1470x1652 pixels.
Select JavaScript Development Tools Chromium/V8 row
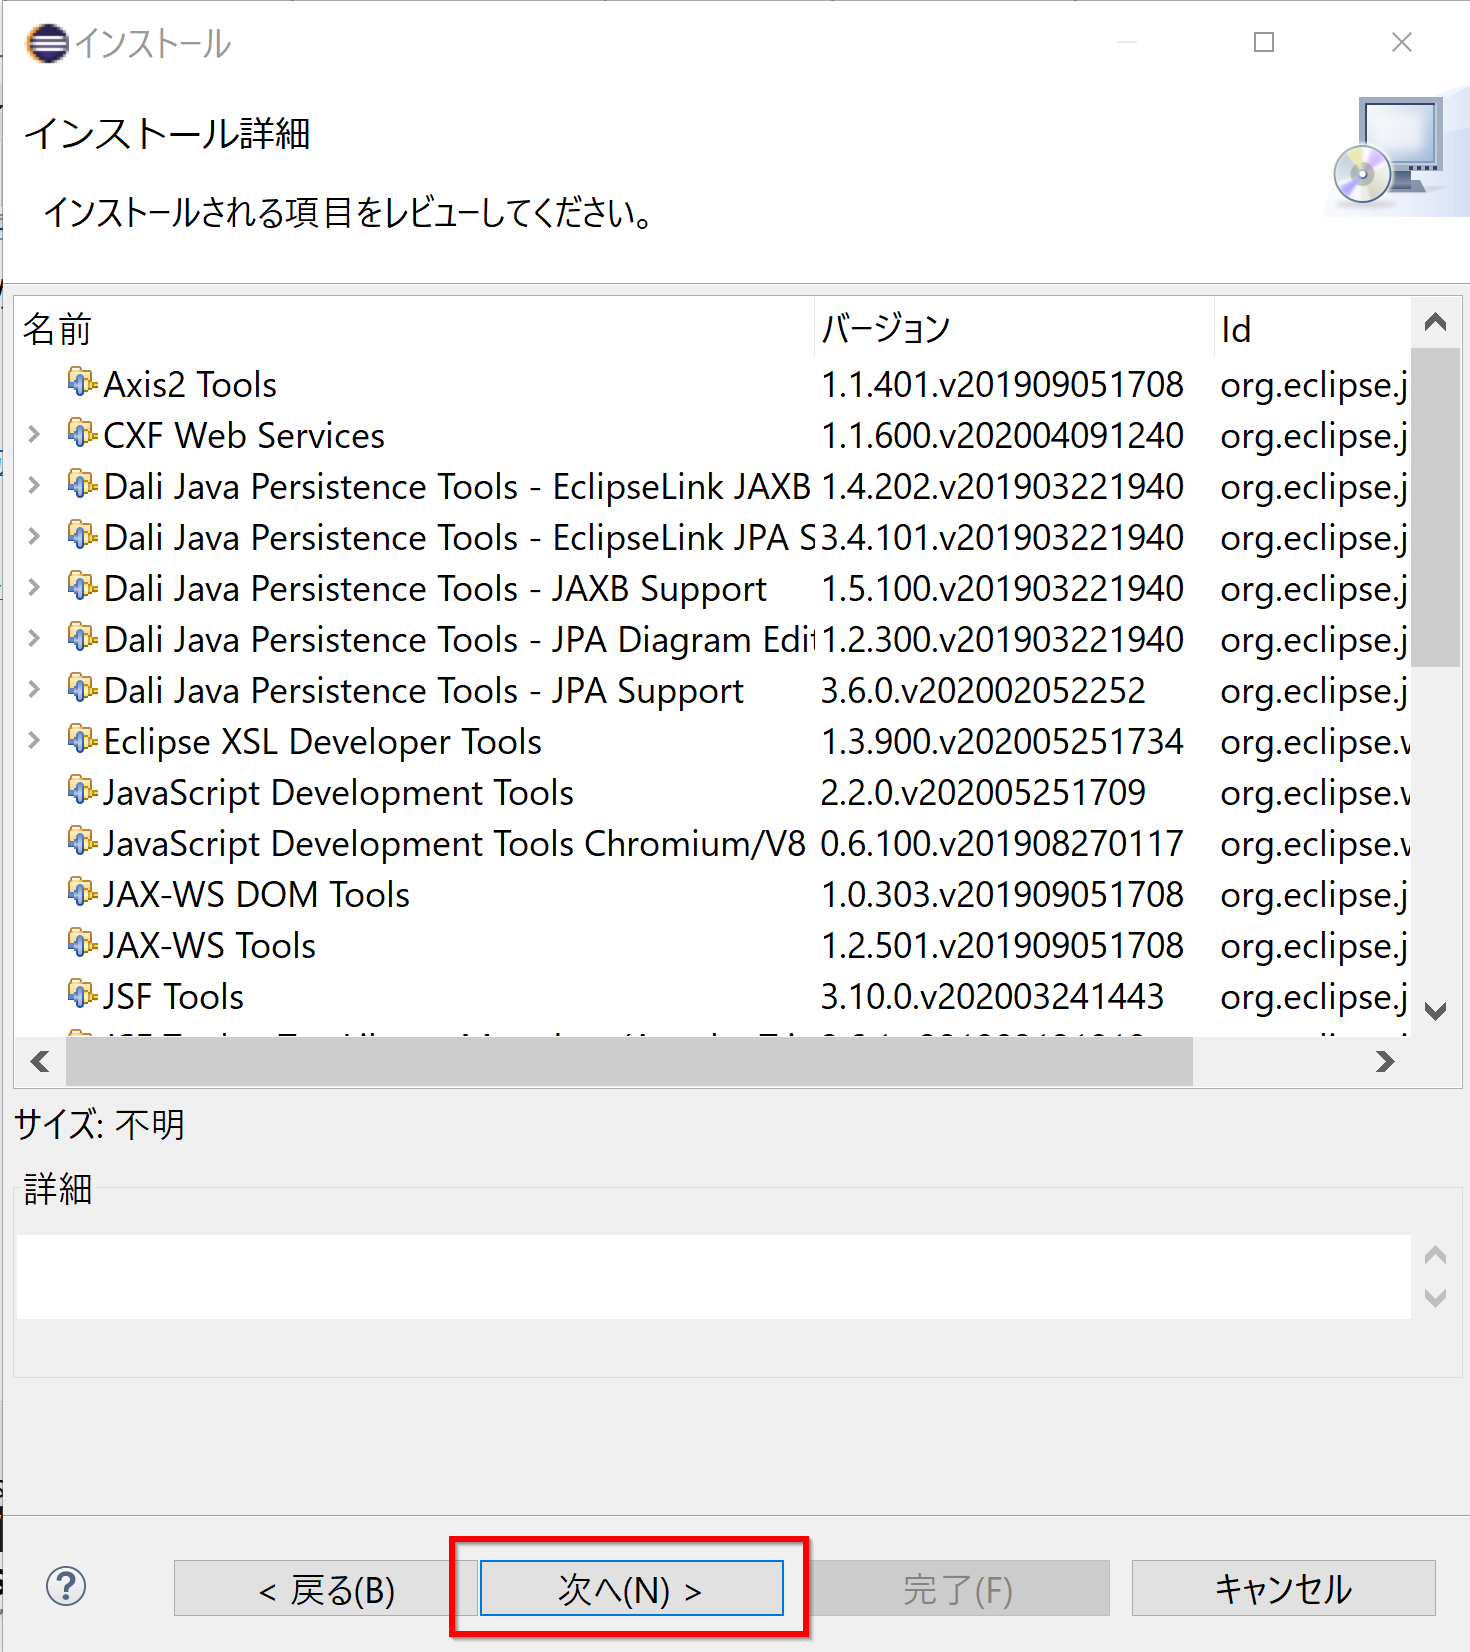point(713,844)
